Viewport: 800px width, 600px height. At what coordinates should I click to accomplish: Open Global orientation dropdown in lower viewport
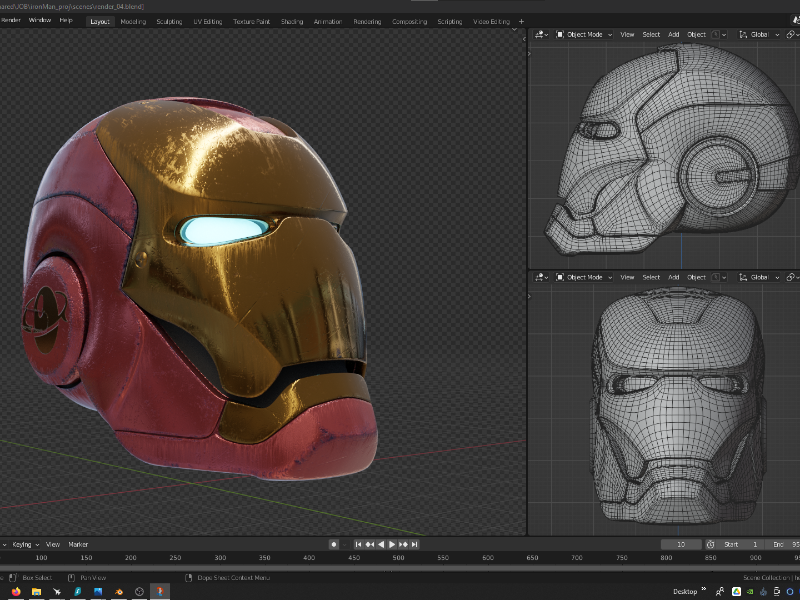click(x=759, y=277)
